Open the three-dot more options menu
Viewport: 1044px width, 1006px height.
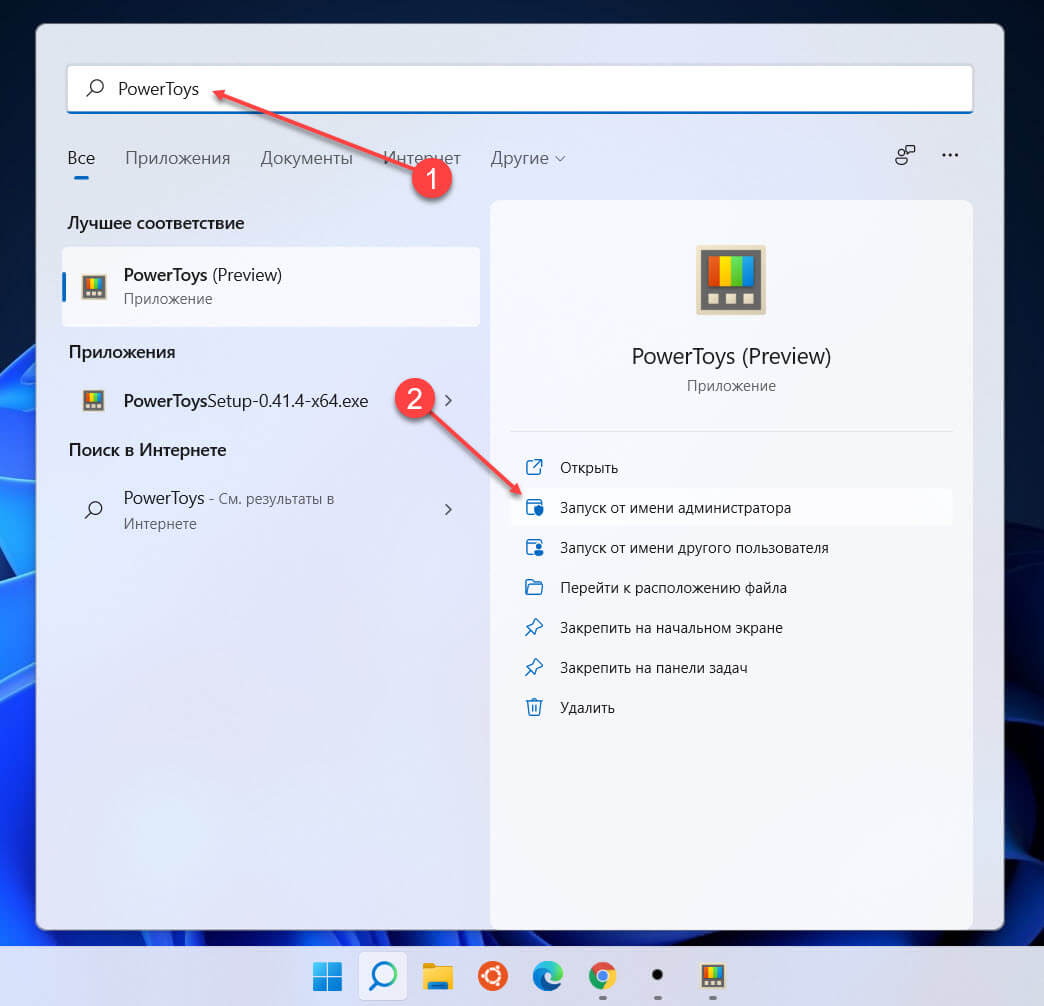point(950,155)
